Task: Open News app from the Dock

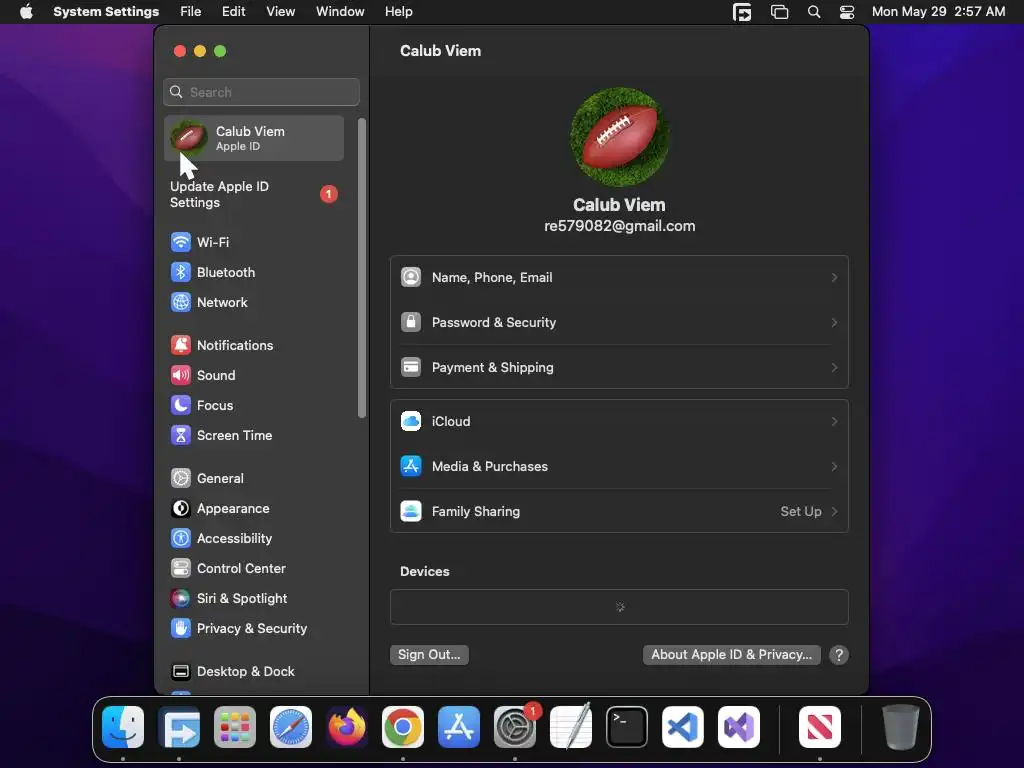Action: pyautogui.click(x=820, y=727)
